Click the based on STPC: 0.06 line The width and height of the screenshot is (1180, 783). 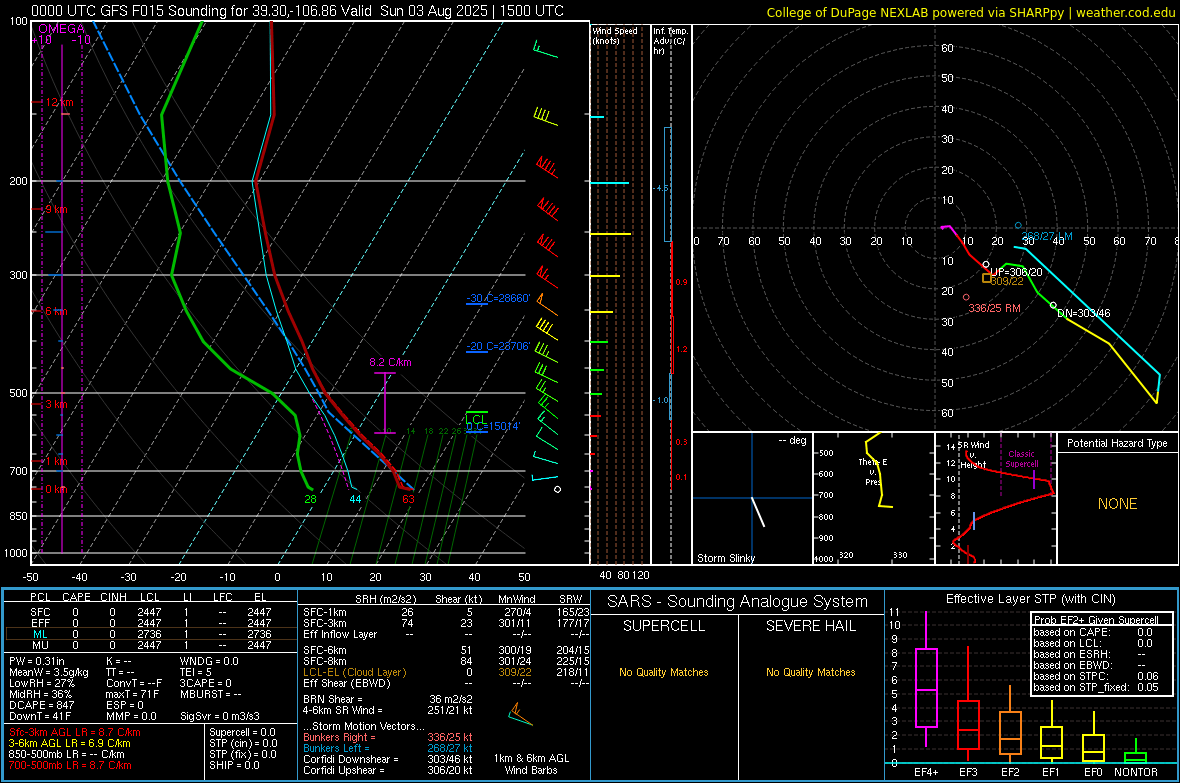pos(1096,676)
